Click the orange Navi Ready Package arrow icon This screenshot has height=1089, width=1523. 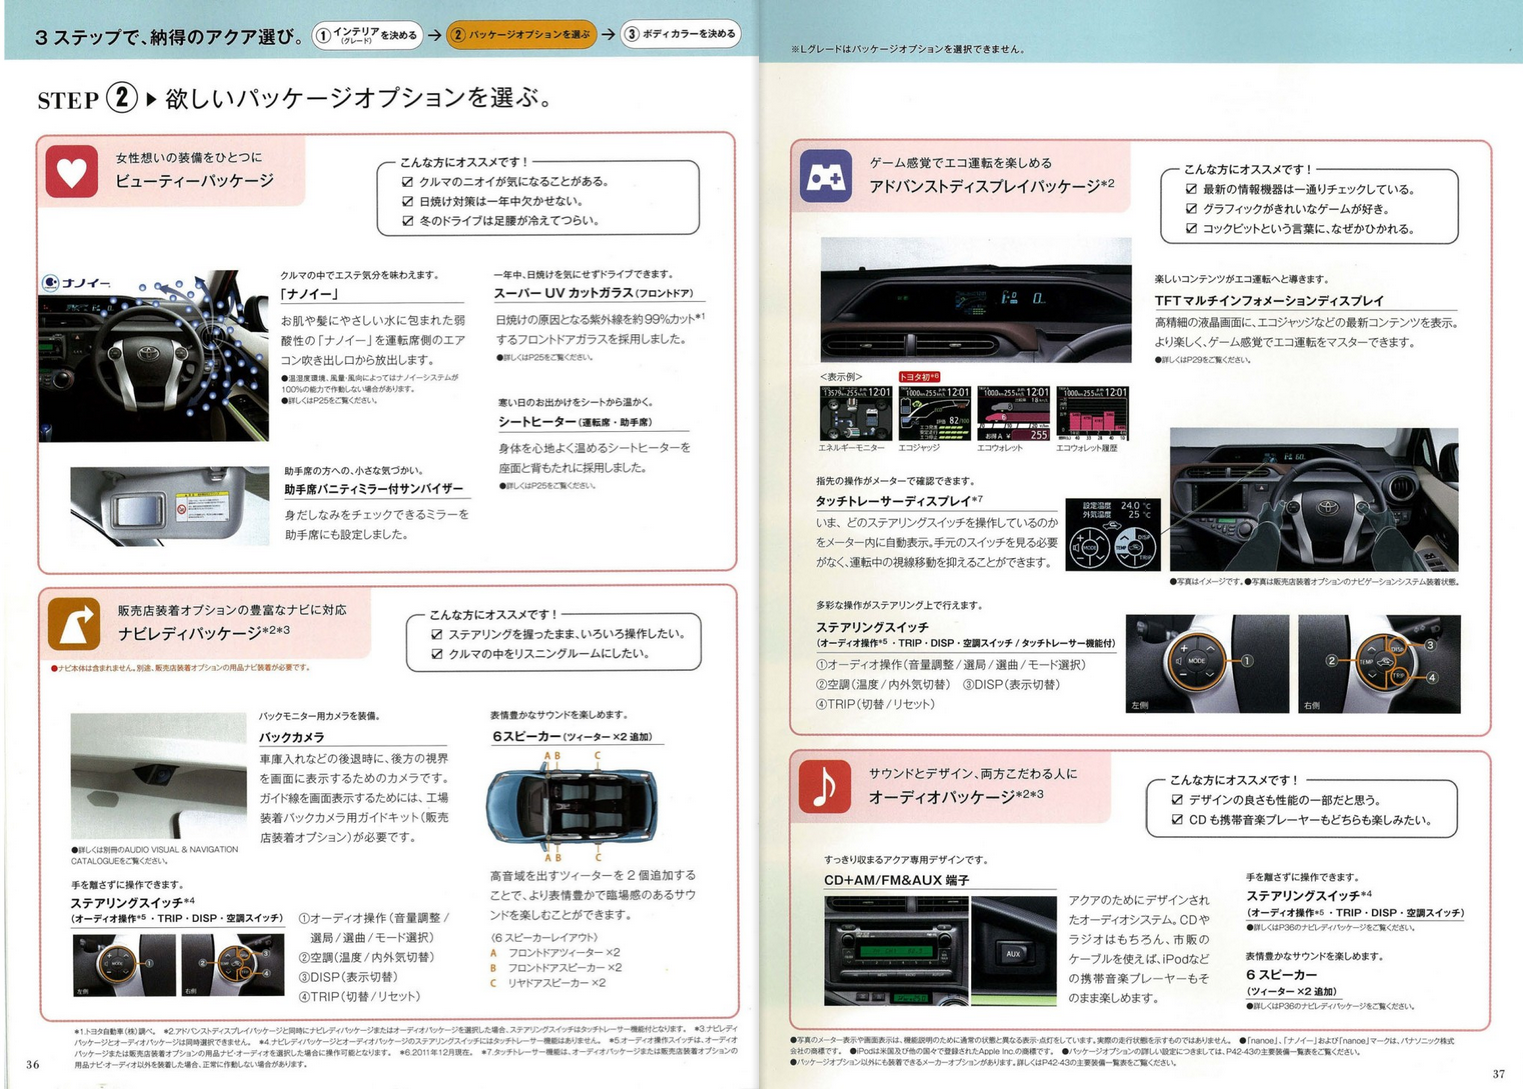tap(74, 624)
